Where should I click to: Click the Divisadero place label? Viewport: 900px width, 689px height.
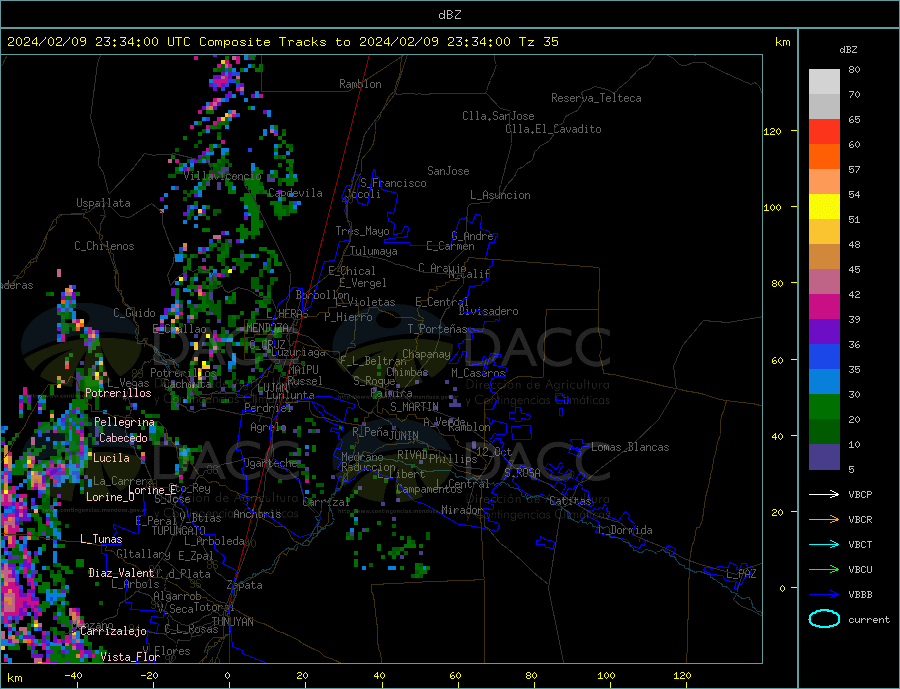[x=488, y=311]
